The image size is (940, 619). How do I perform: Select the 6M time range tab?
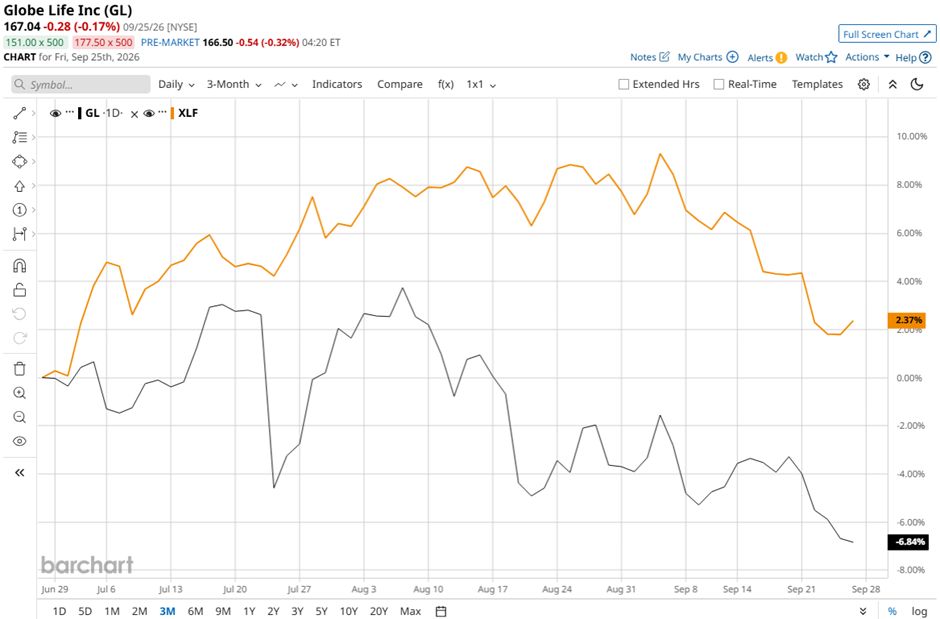[x=195, y=611]
